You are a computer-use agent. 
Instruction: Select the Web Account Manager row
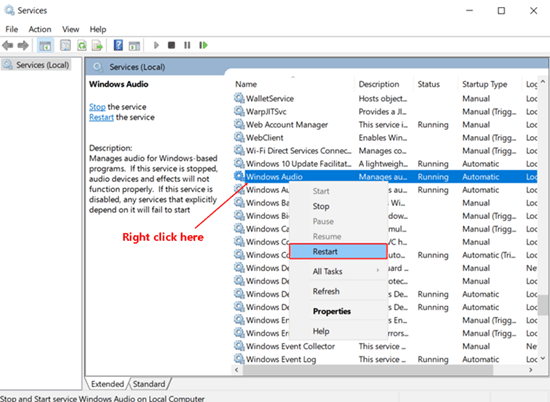tap(385, 125)
